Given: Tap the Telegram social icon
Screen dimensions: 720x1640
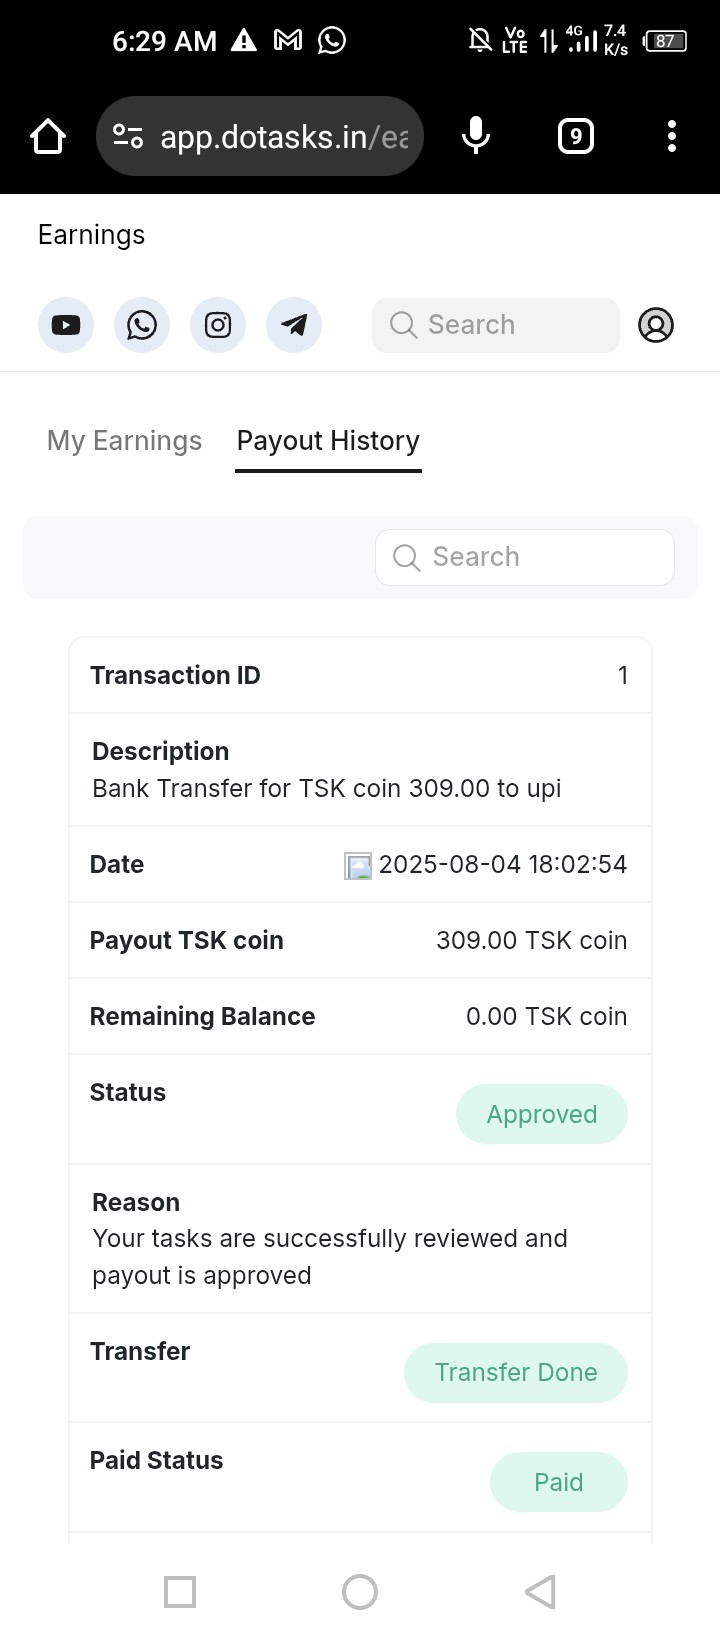Looking at the screenshot, I should (294, 325).
